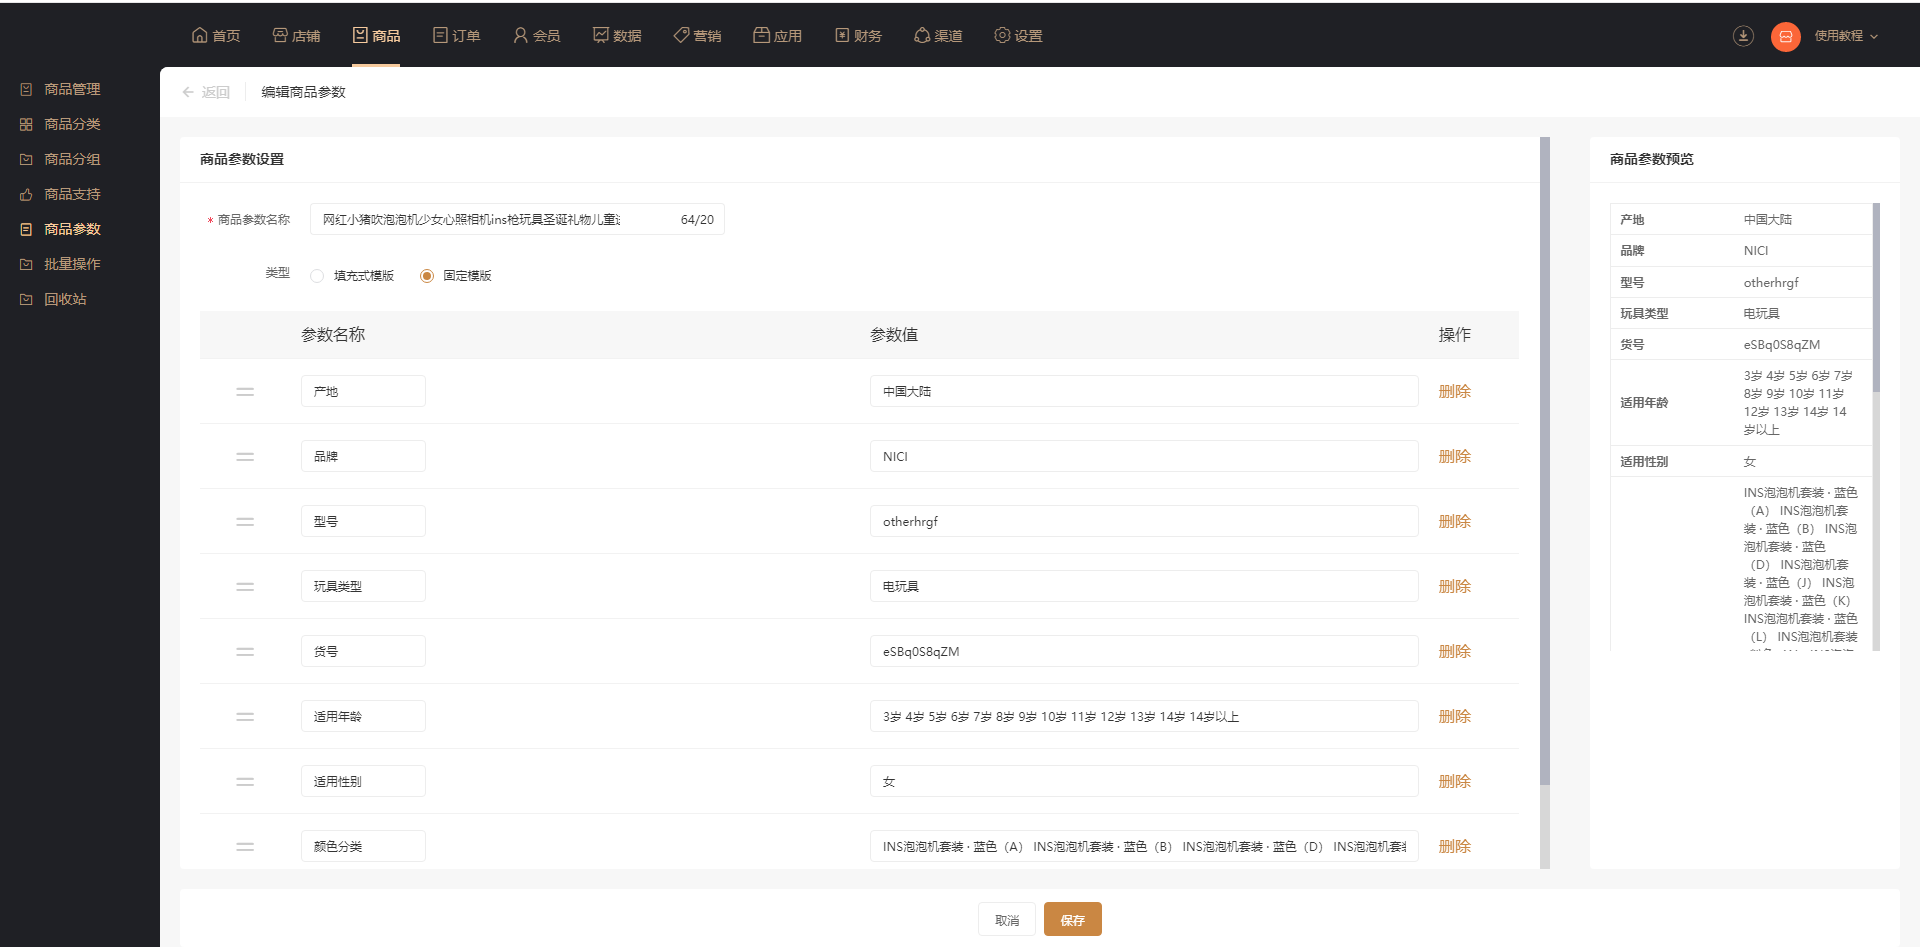The height and width of the screenshot is (947, 1920).
Task: Click the drag handle of 玩具类型 row
Action: pyautogui.click(x=245, y=587)
